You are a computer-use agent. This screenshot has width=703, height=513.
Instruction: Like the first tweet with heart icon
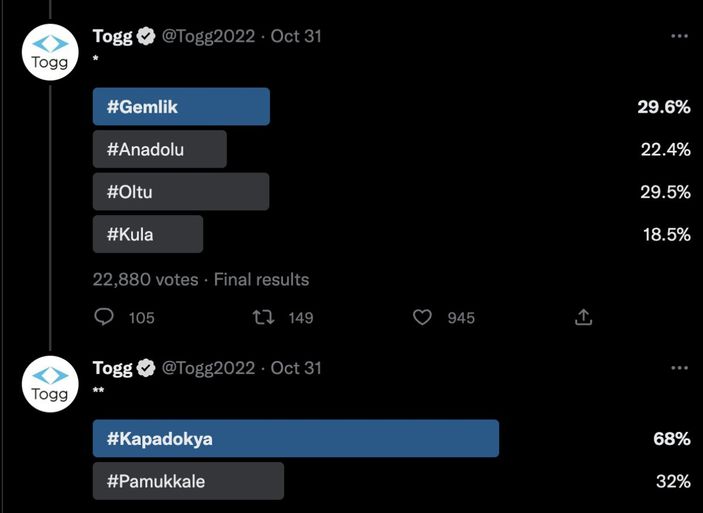pyautogui.click(x=422, y=317)
